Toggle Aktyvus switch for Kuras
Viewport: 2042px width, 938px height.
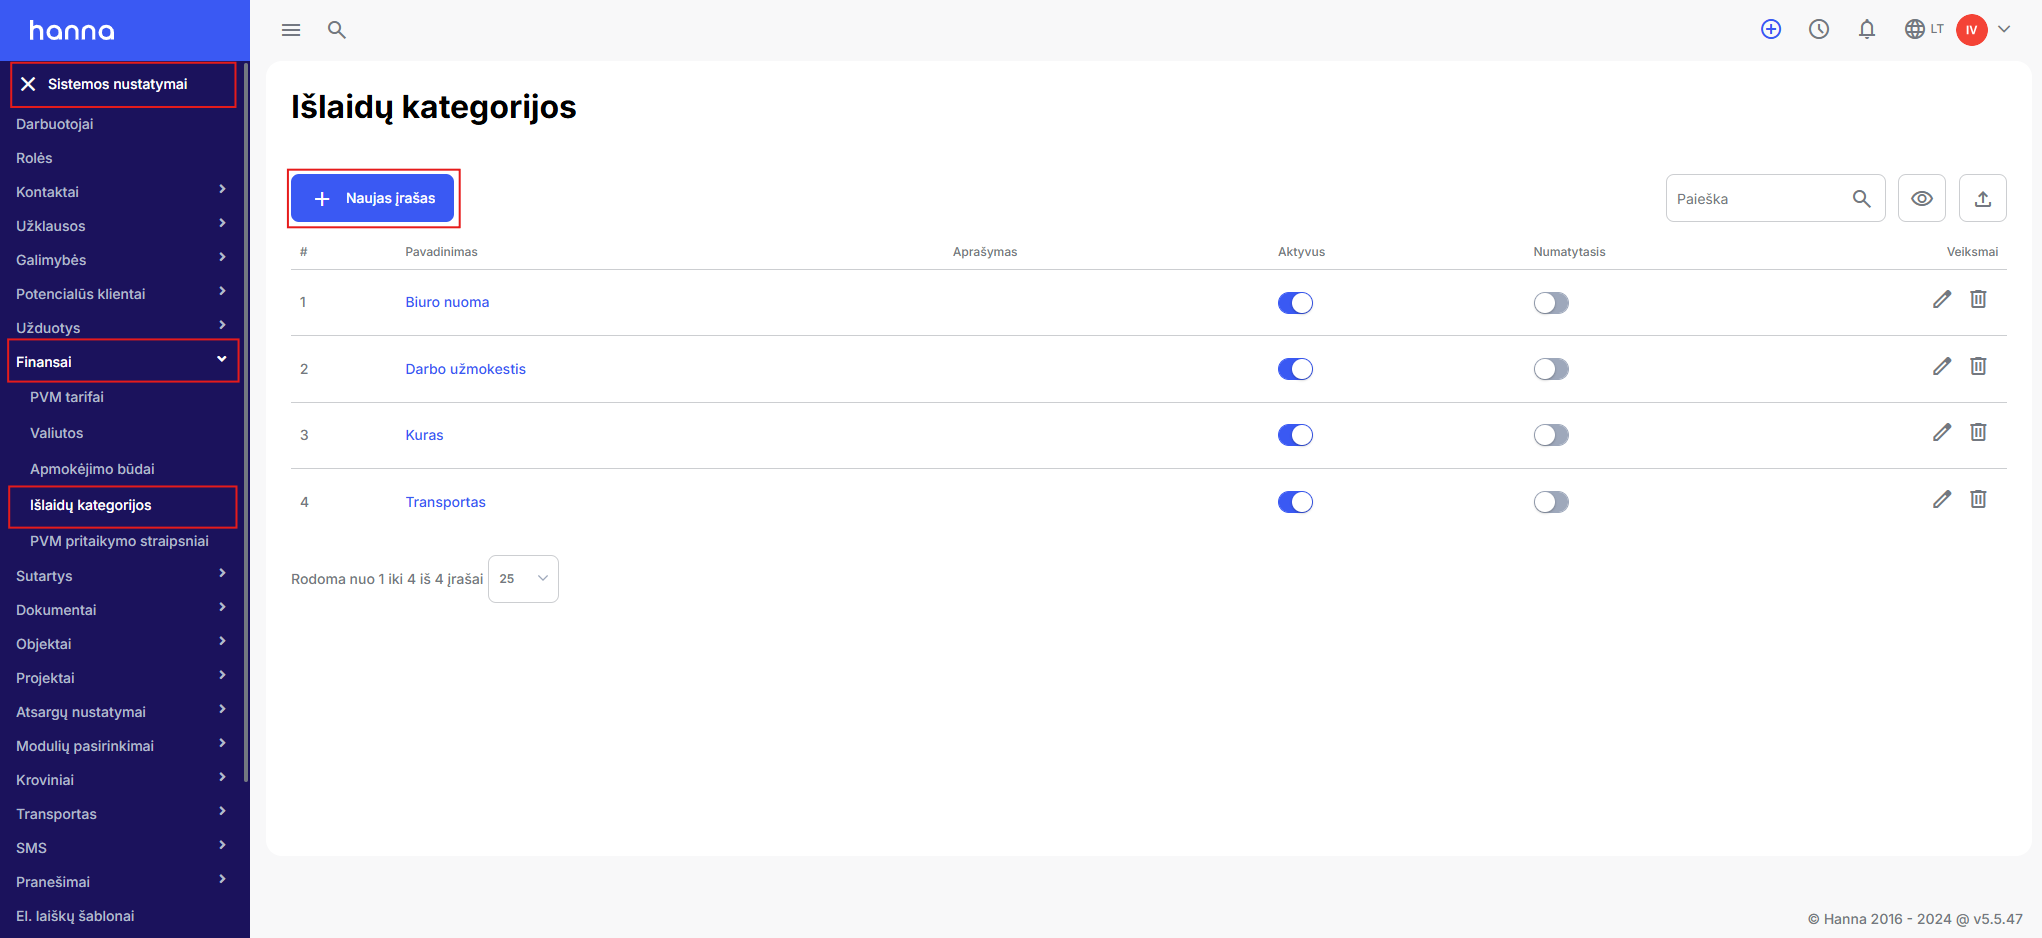click(1295, 435)
